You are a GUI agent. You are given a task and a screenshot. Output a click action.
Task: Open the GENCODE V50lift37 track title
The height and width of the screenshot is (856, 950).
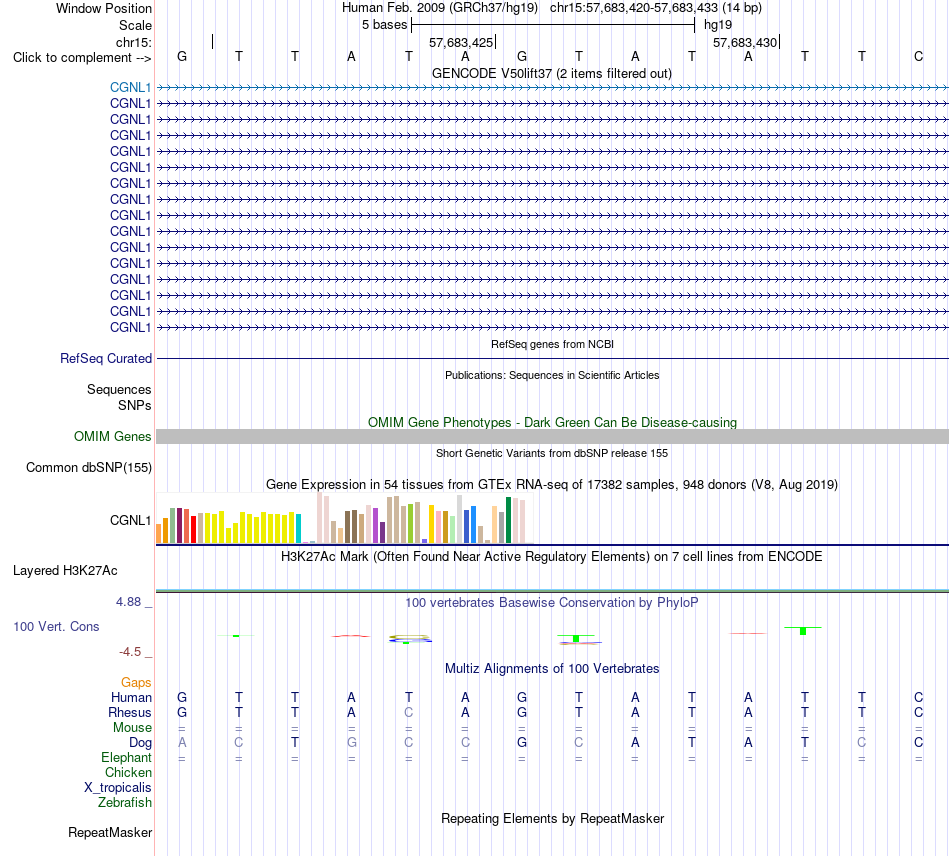coord(551,73)
